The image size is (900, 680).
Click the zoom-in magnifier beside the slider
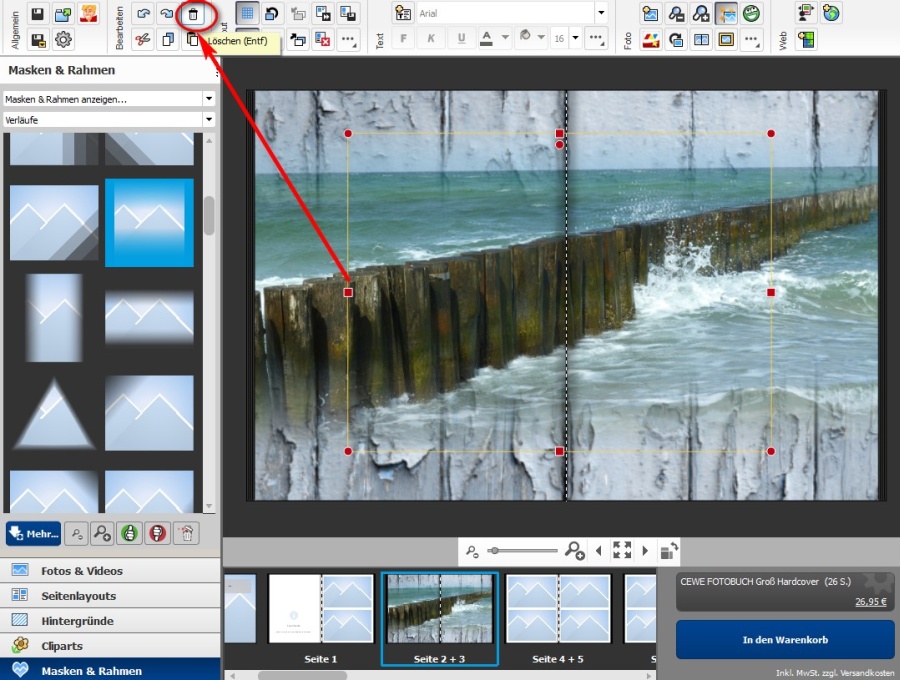[x=575, y=550]
